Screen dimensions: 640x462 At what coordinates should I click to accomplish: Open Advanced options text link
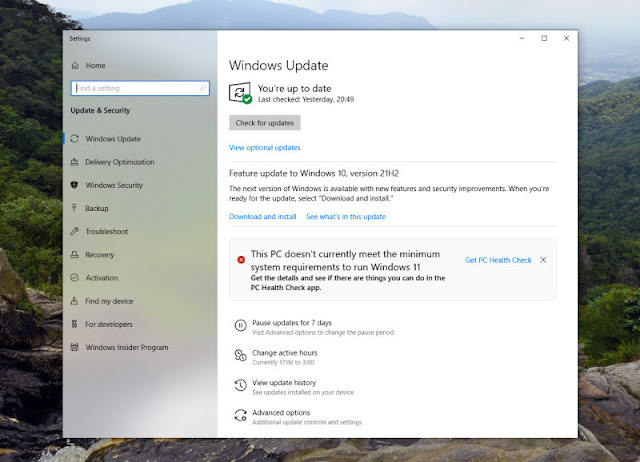[281, 413]
